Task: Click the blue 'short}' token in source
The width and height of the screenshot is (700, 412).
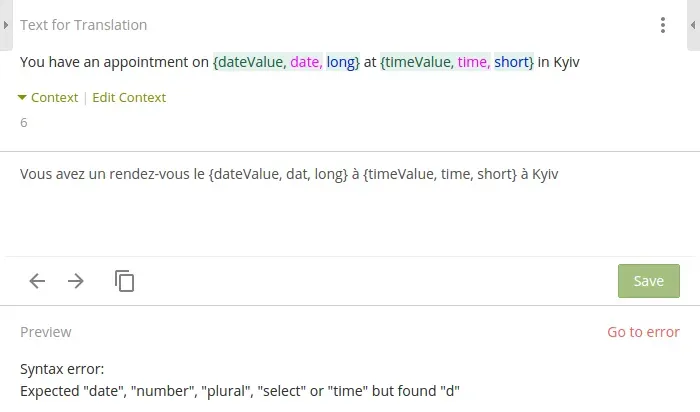Action: [x=514, y=62]
